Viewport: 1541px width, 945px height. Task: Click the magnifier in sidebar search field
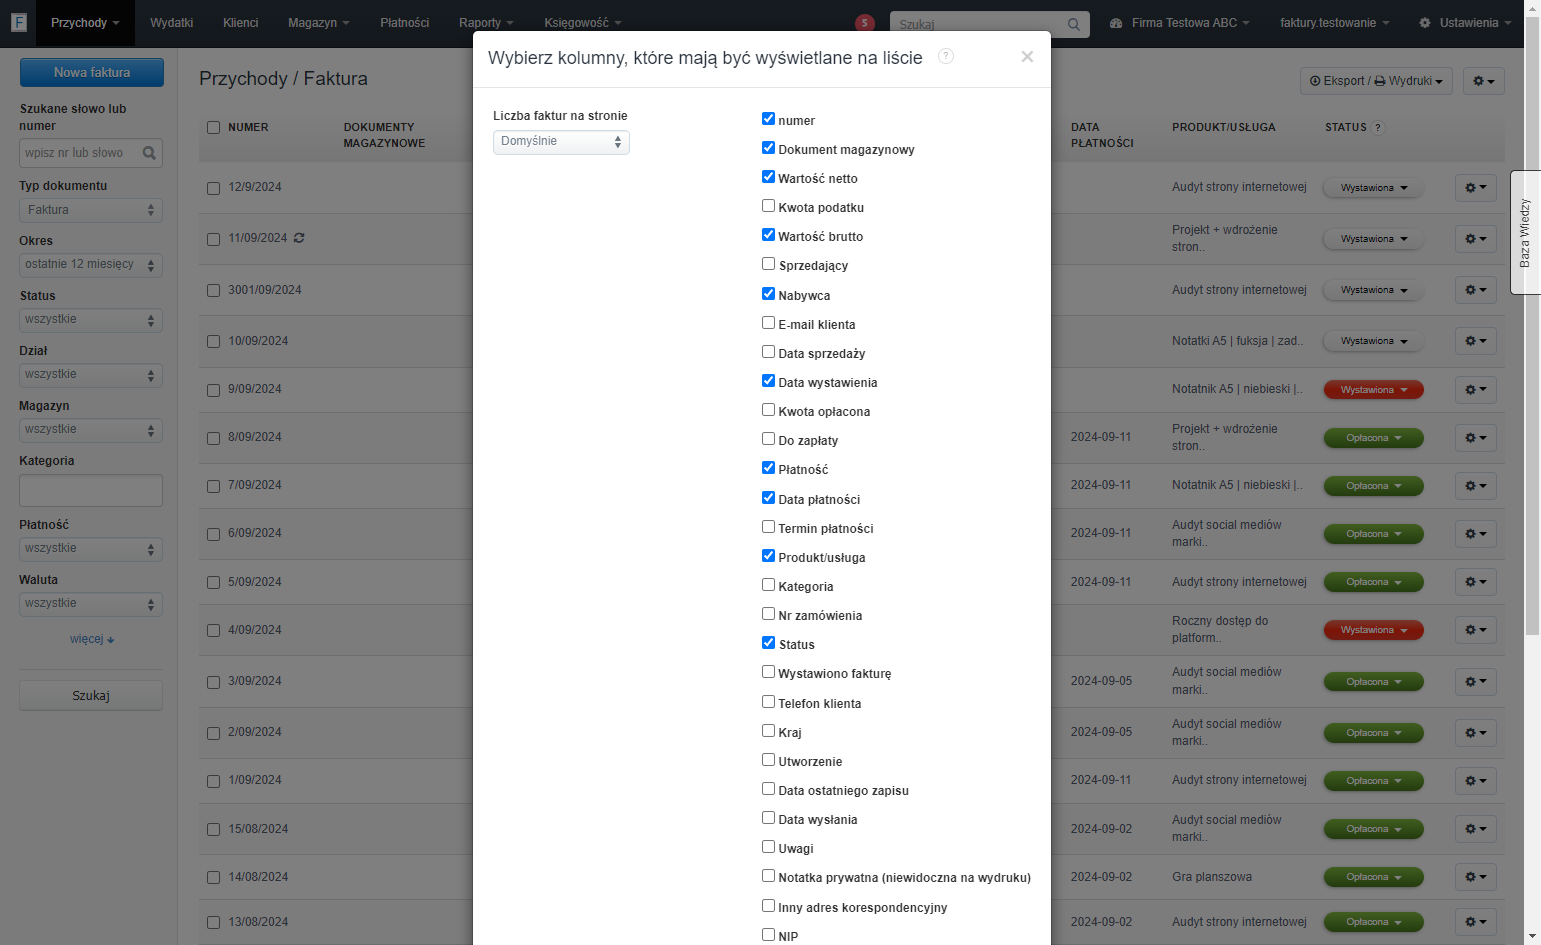coord(149,153)
